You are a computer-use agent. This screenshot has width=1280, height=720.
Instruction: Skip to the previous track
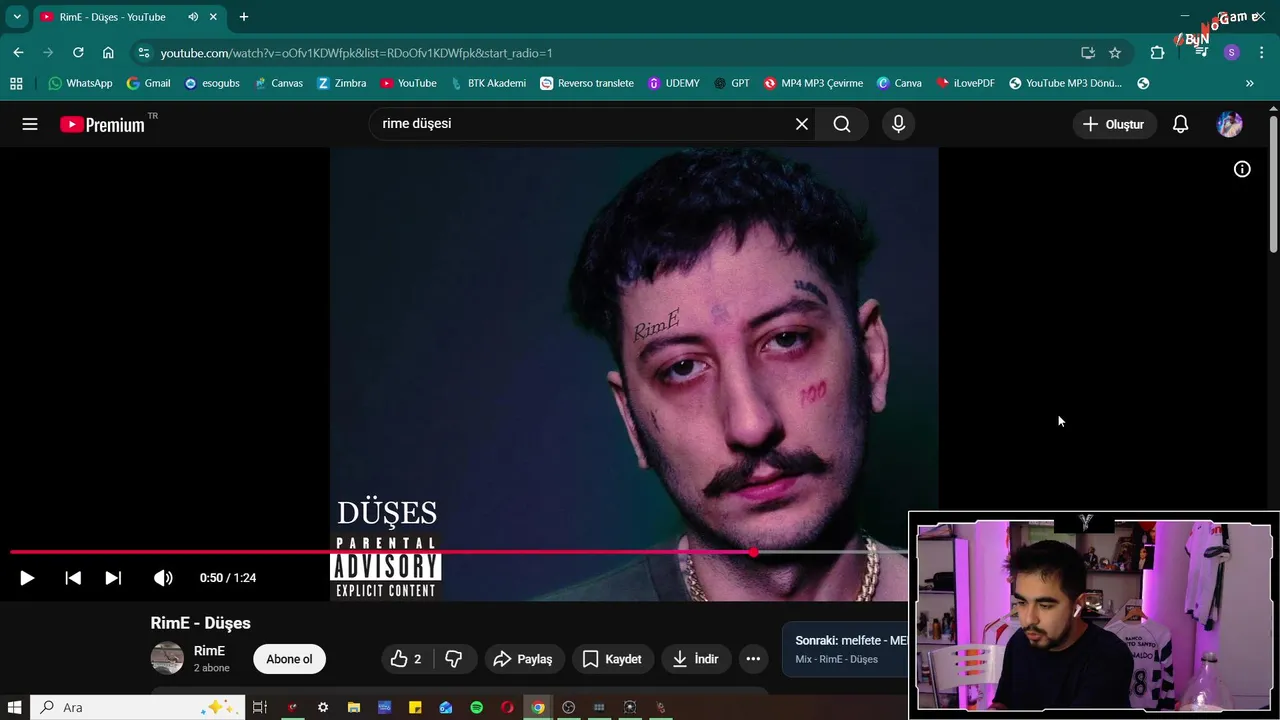73,578
